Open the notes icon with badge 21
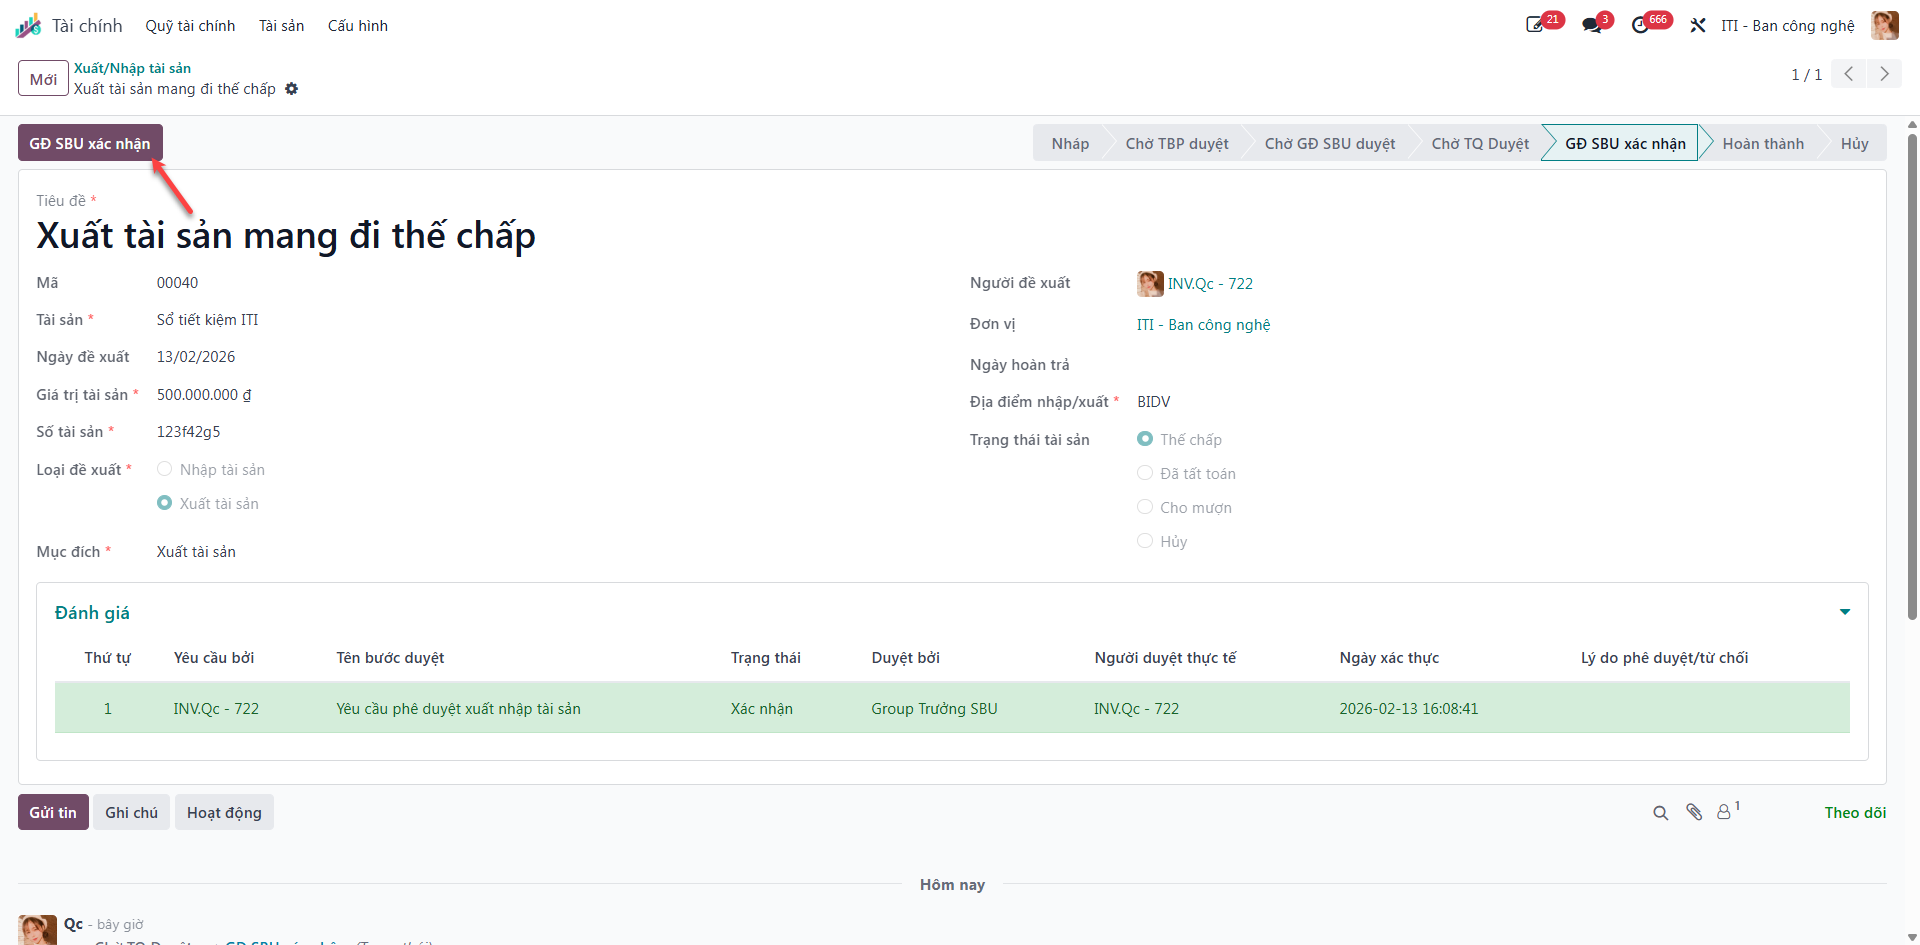Image resolution: width=1920 pixels, height=945 pixels. click(1535, 25)
